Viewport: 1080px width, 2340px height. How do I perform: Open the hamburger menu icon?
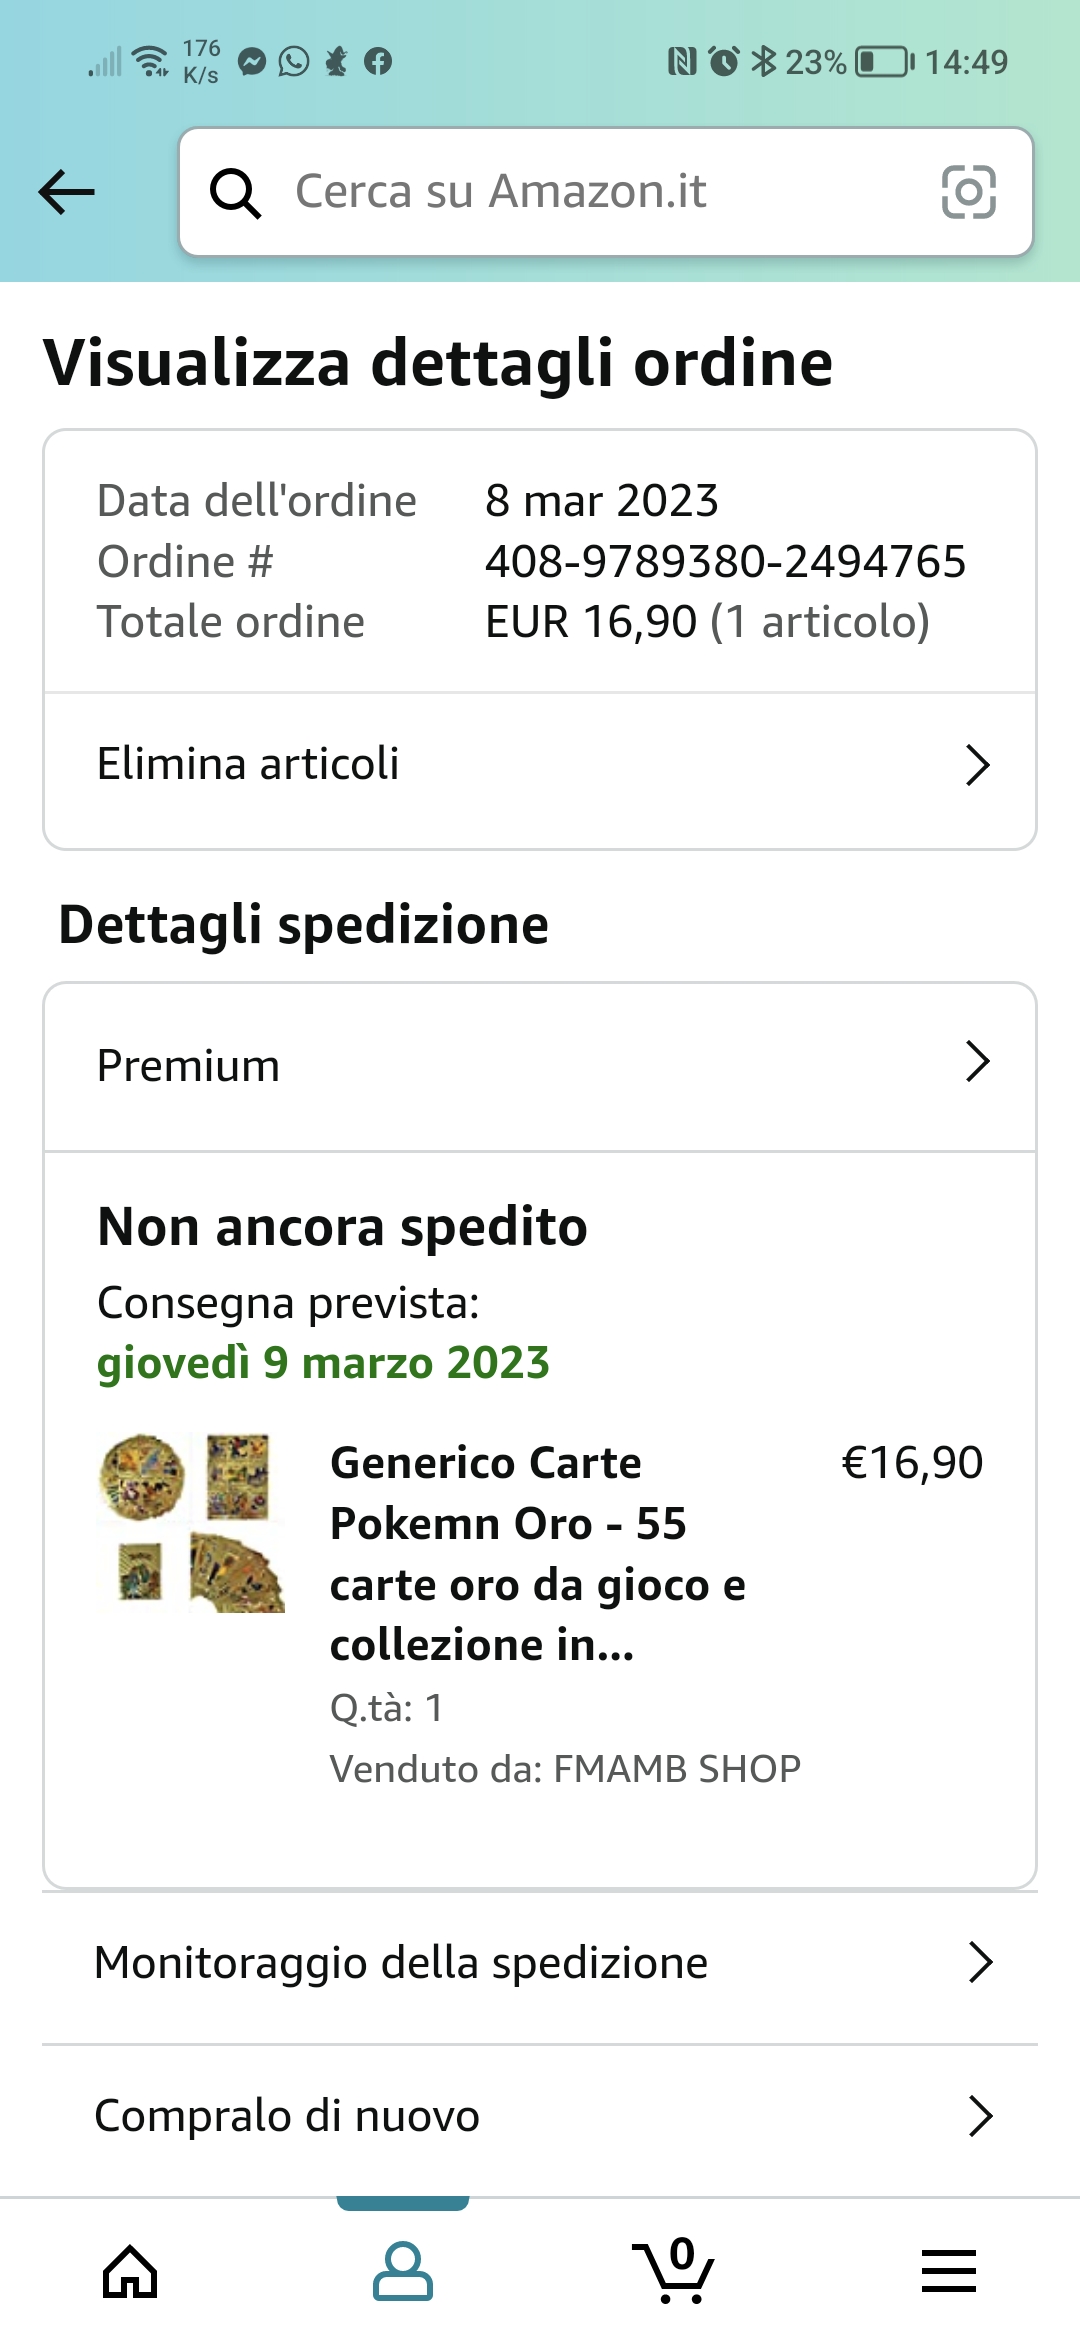pyautogui.click(x=948, y=2272)
